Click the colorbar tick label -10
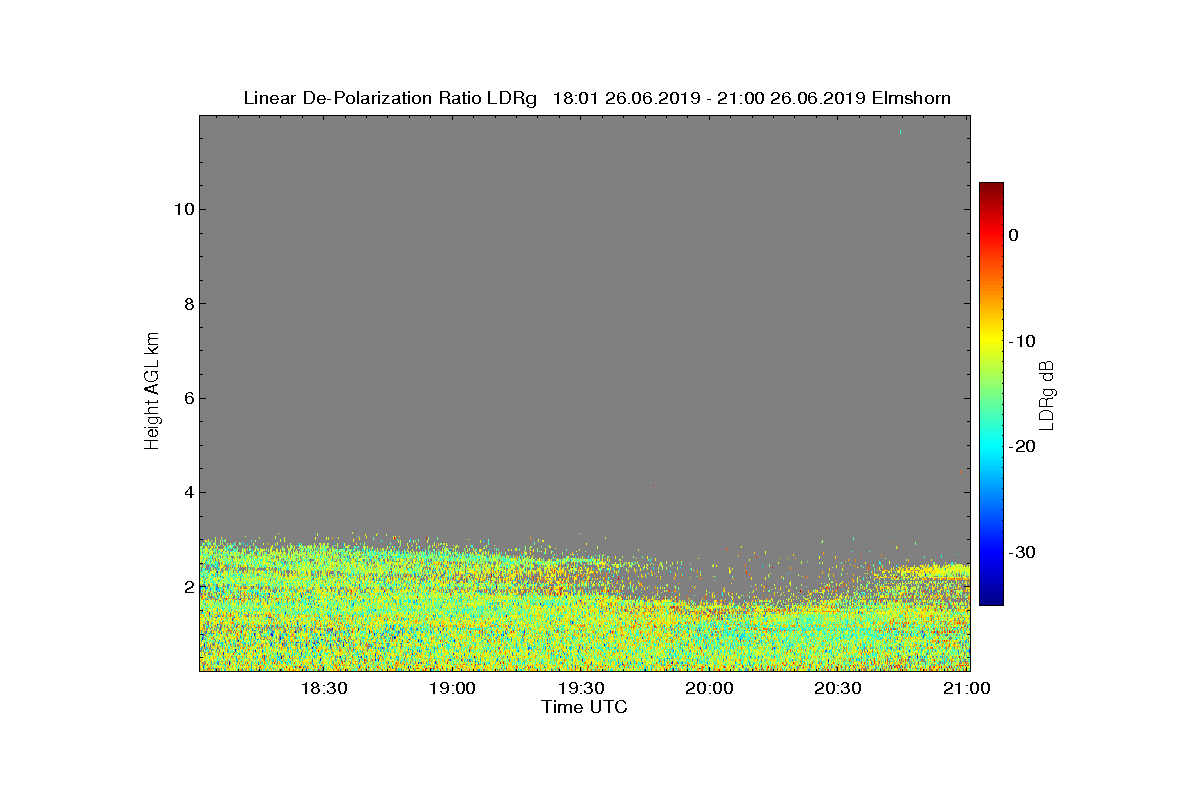Screen dimensions: 1200x800 coord(1022,341)
